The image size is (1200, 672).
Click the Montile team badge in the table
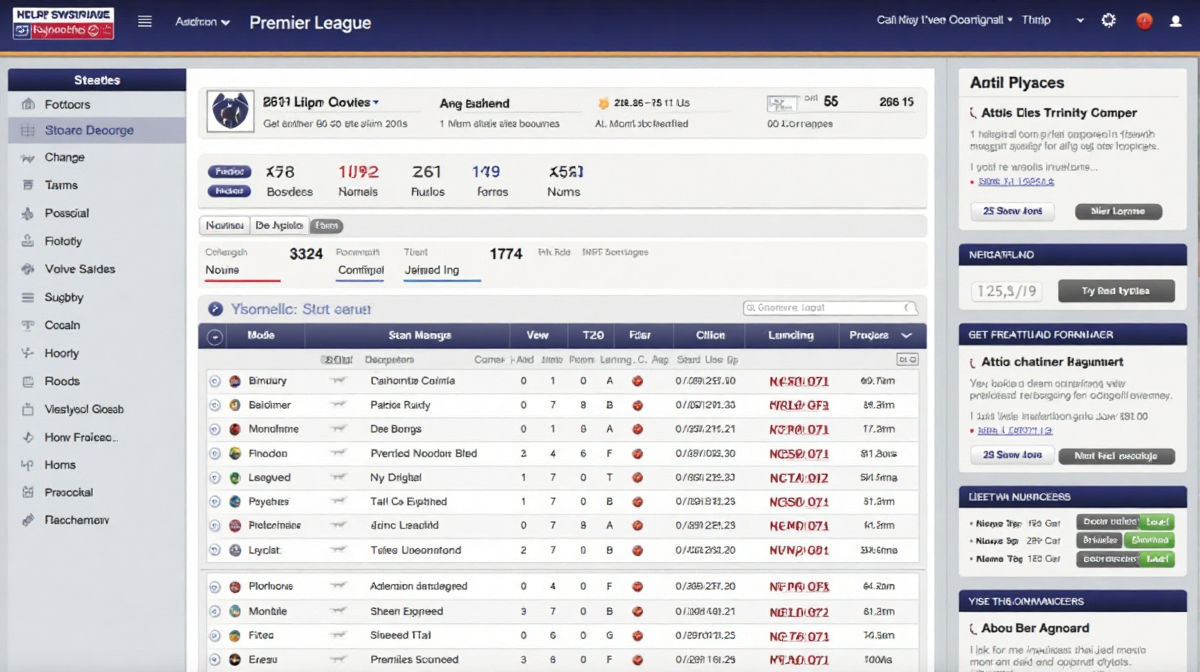[235, 611]
